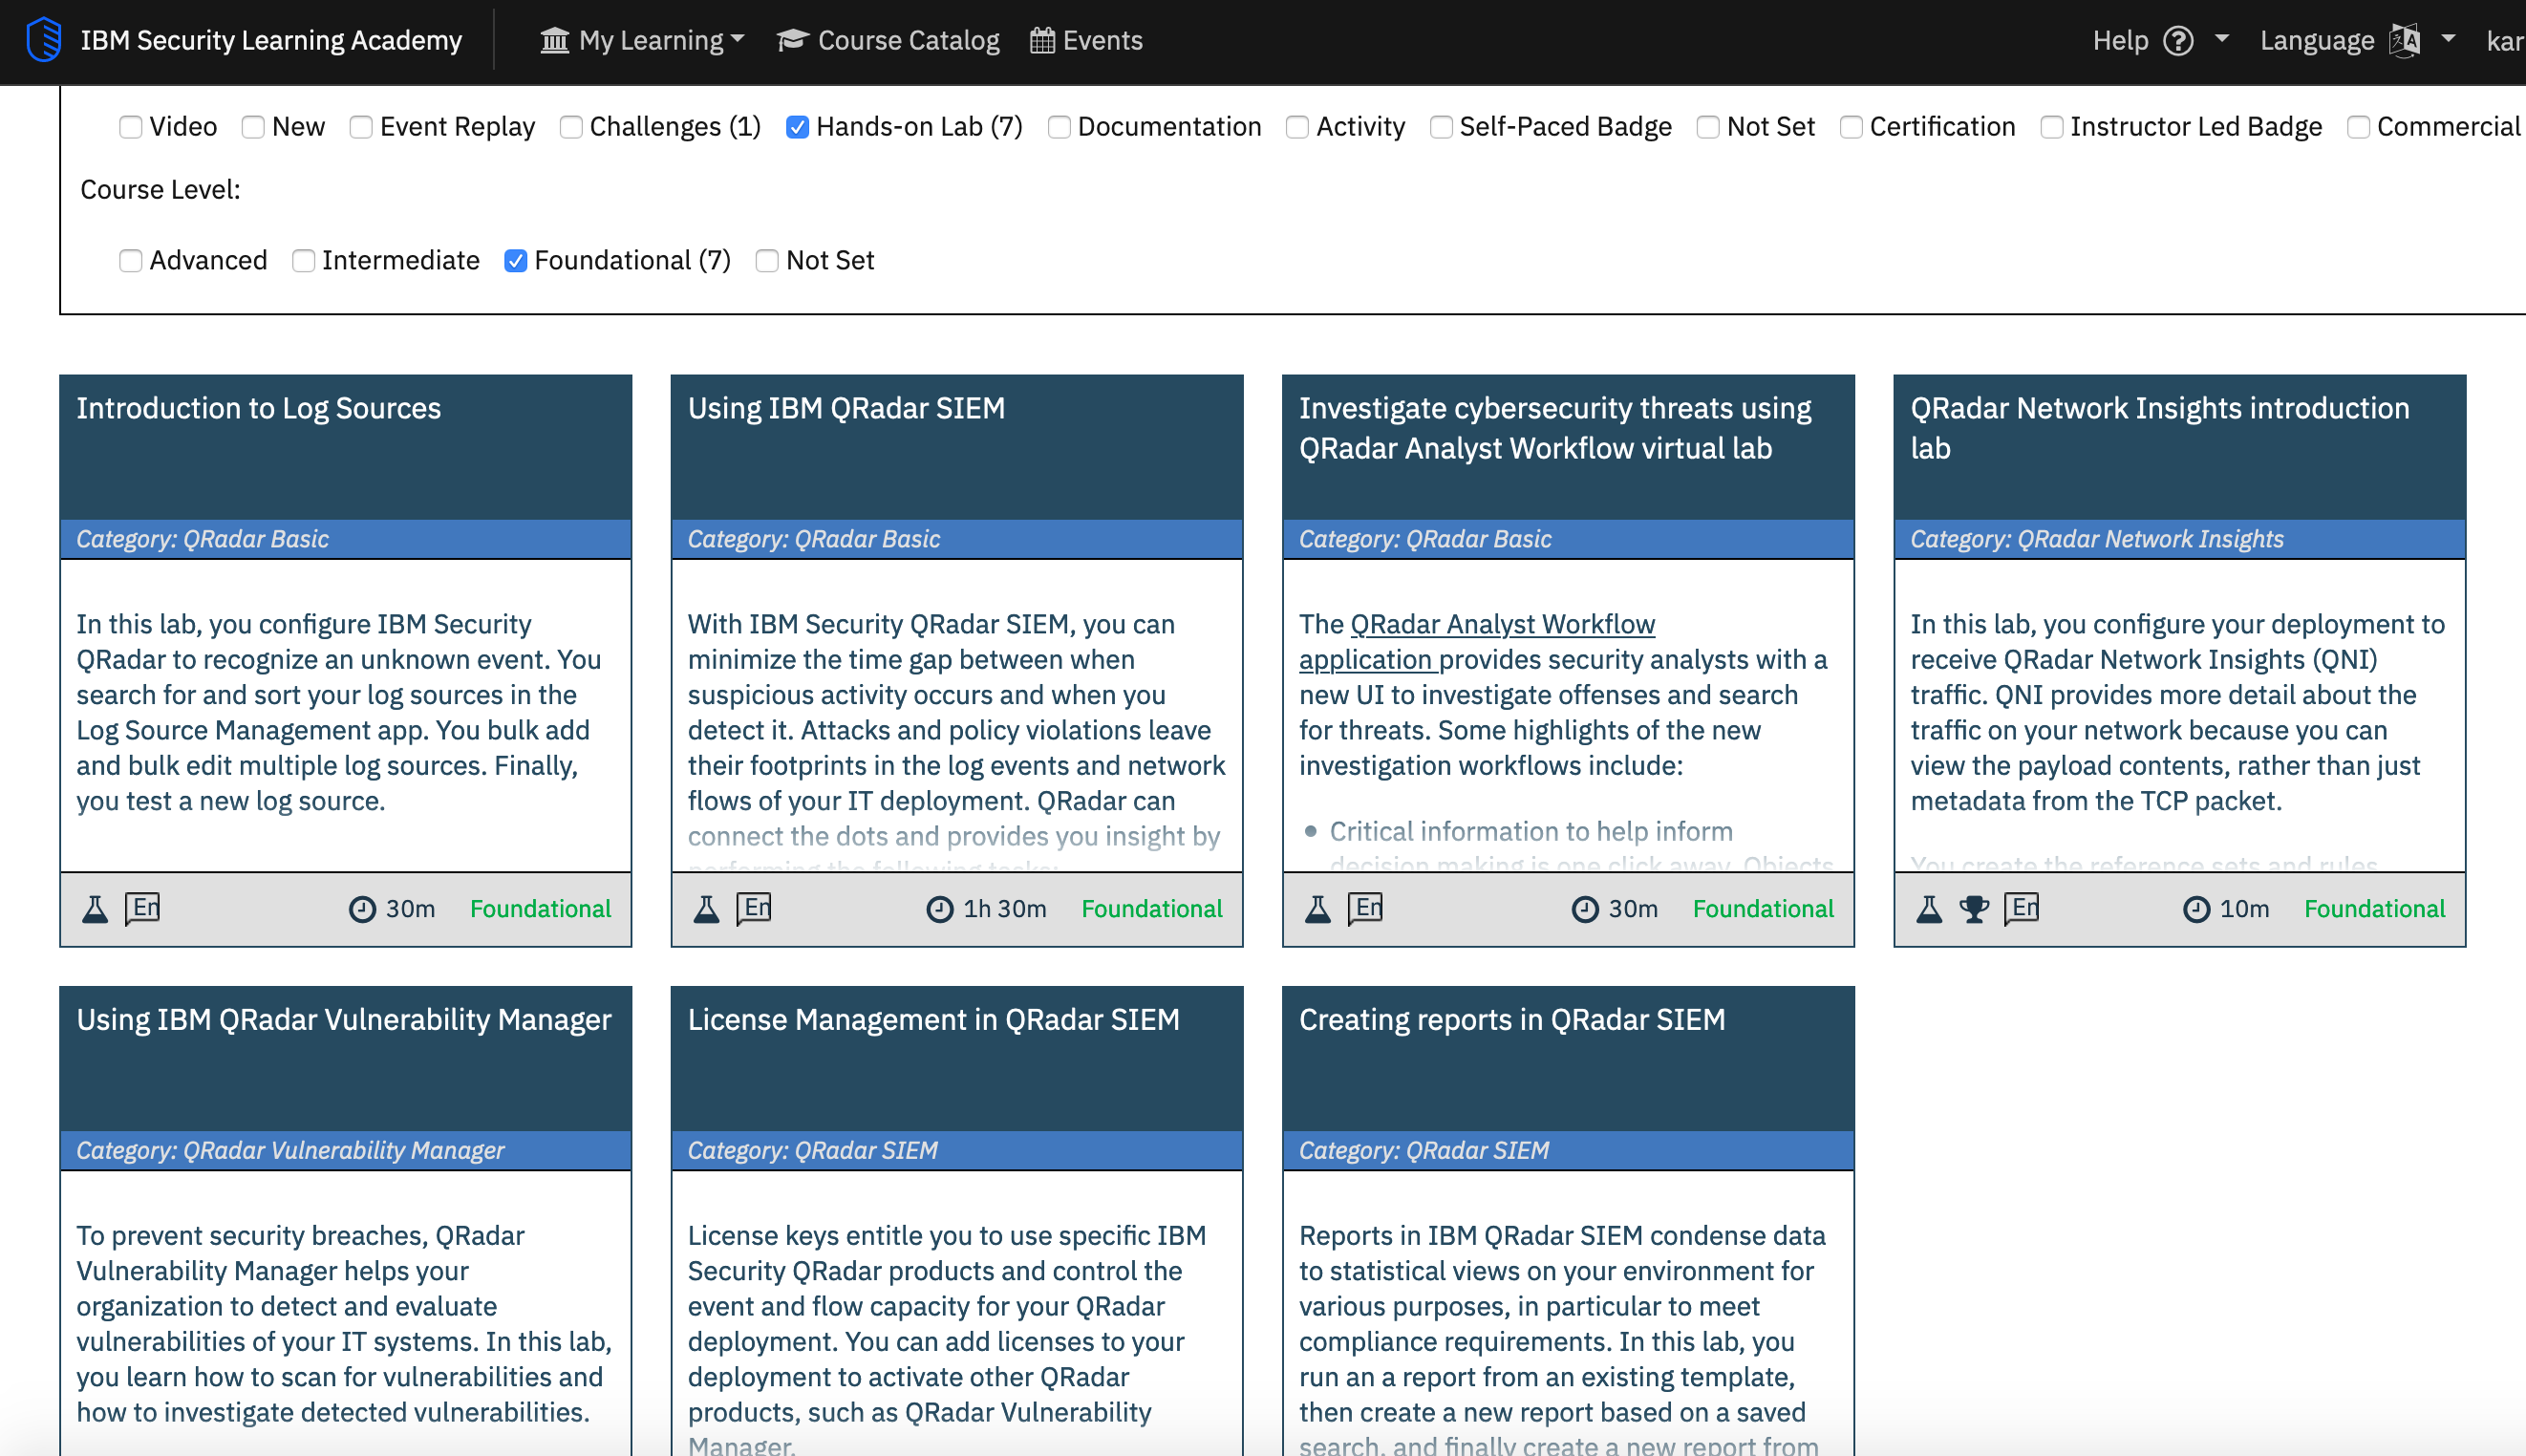Click the Help question mark icon

pyautogui.click(x=2177, y=41)
